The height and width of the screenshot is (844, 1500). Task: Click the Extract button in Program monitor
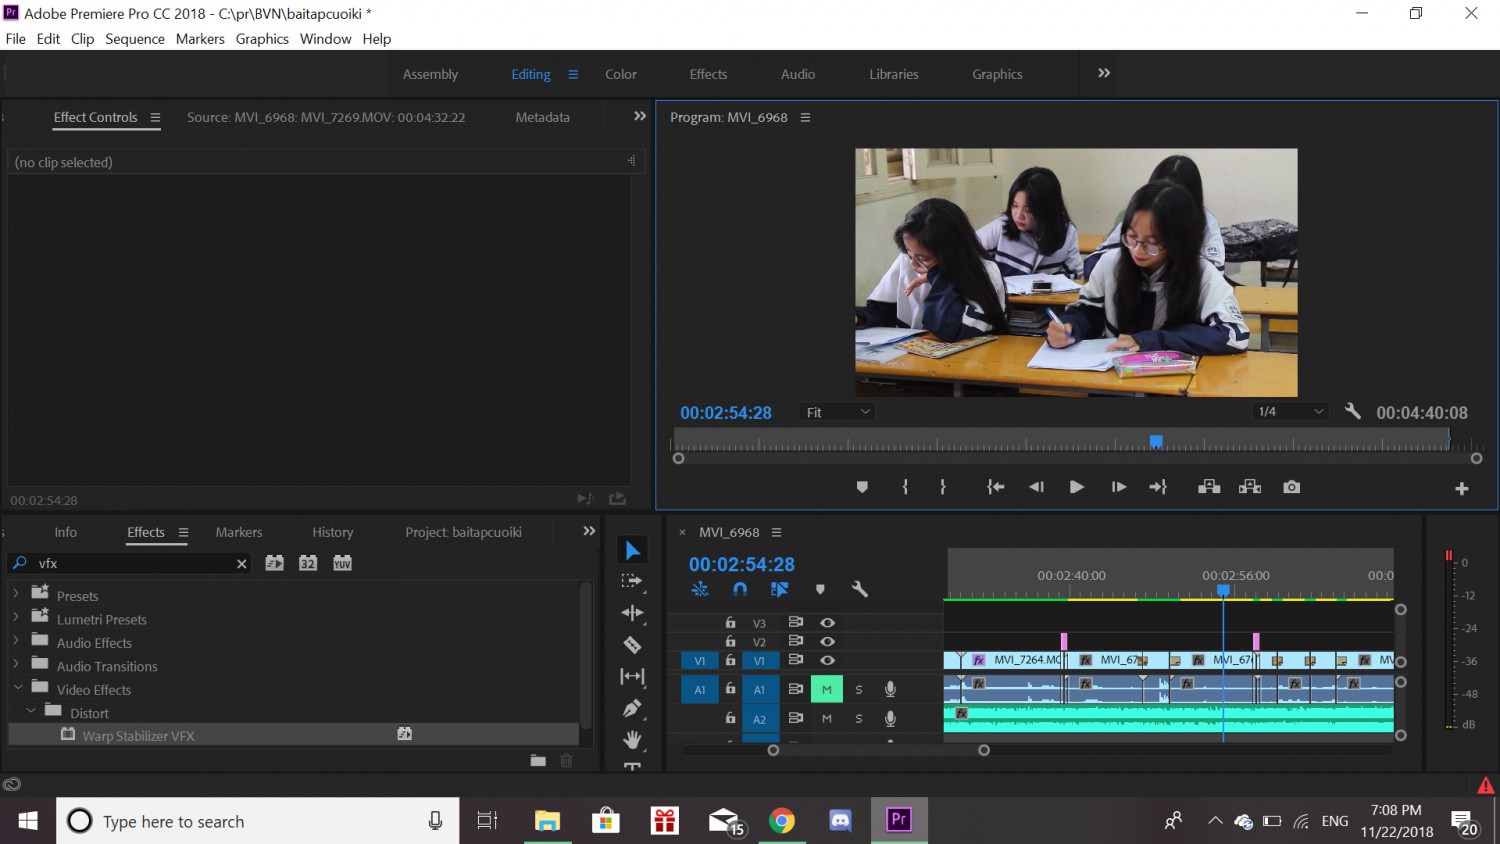click(x=1250, y=487)
